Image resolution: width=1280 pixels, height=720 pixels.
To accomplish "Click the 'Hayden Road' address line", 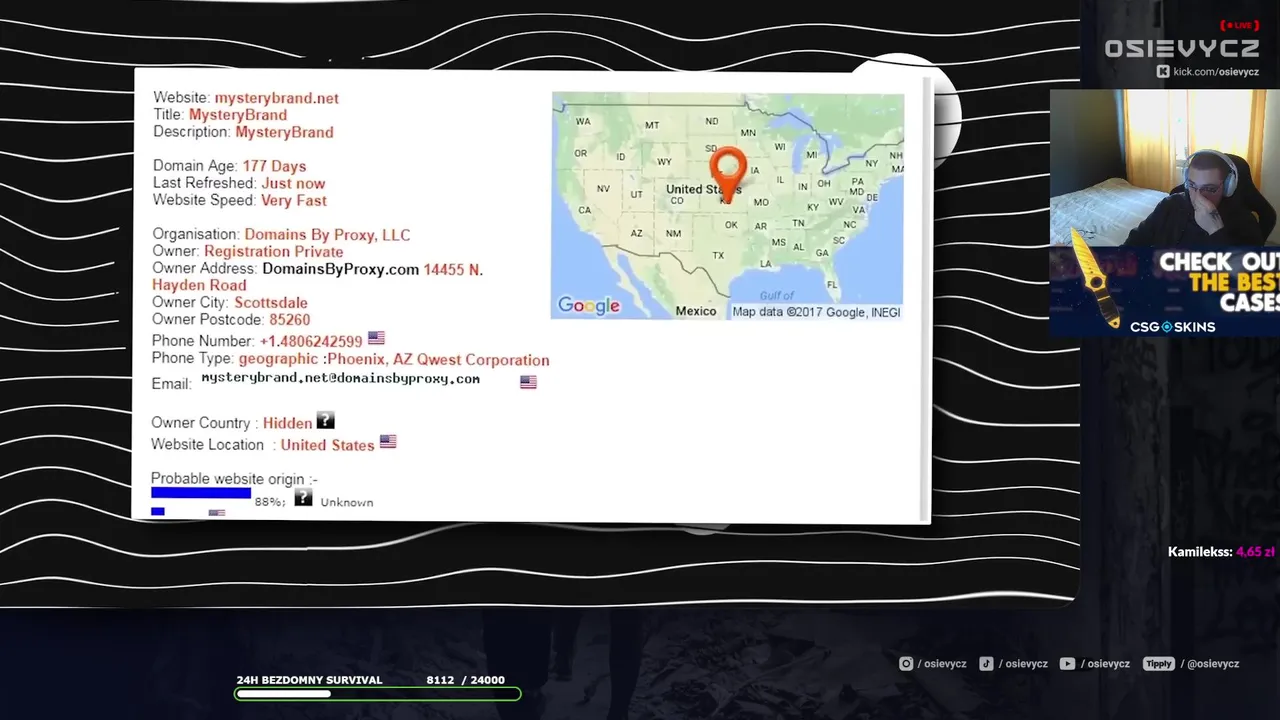I will pyautogui.click(x=199, y=285).
